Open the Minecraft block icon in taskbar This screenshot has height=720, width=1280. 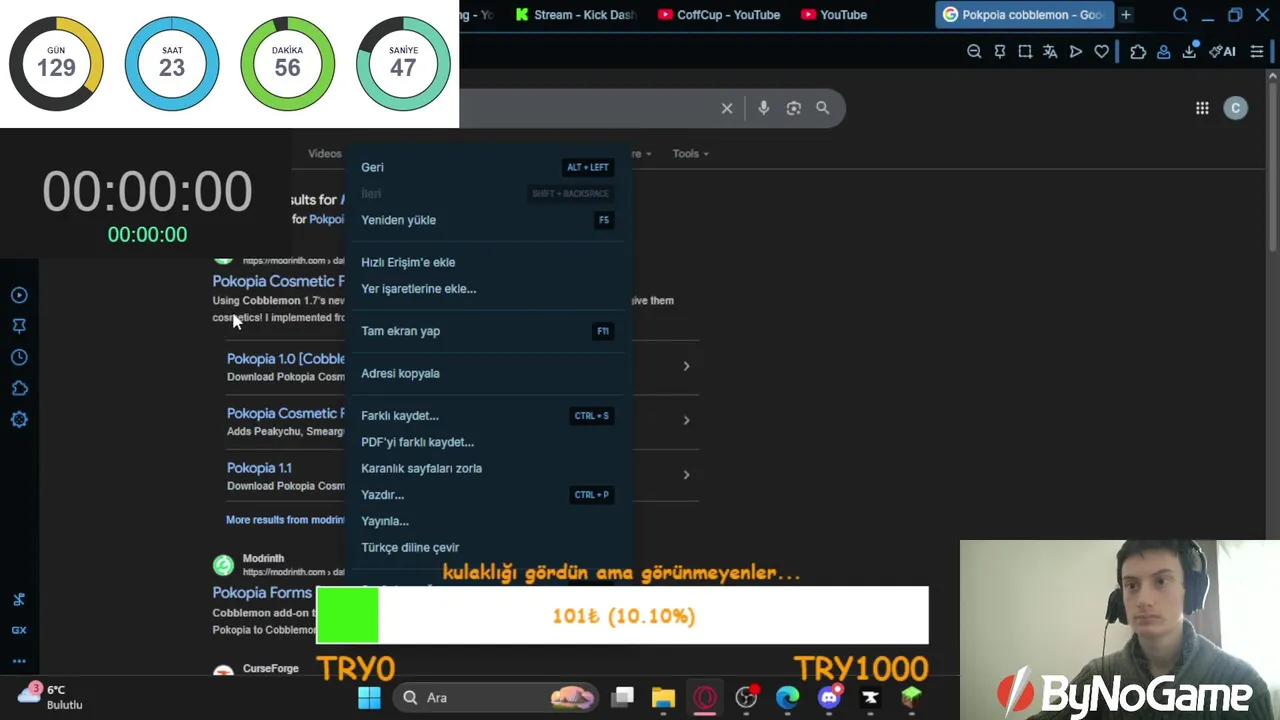coord(911,698)
